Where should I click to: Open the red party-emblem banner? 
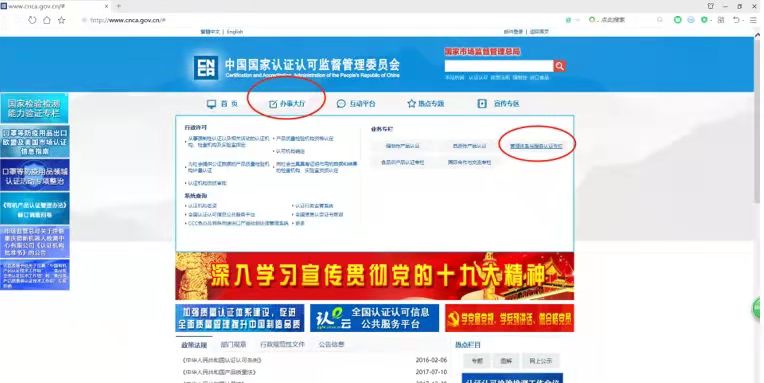510,318
